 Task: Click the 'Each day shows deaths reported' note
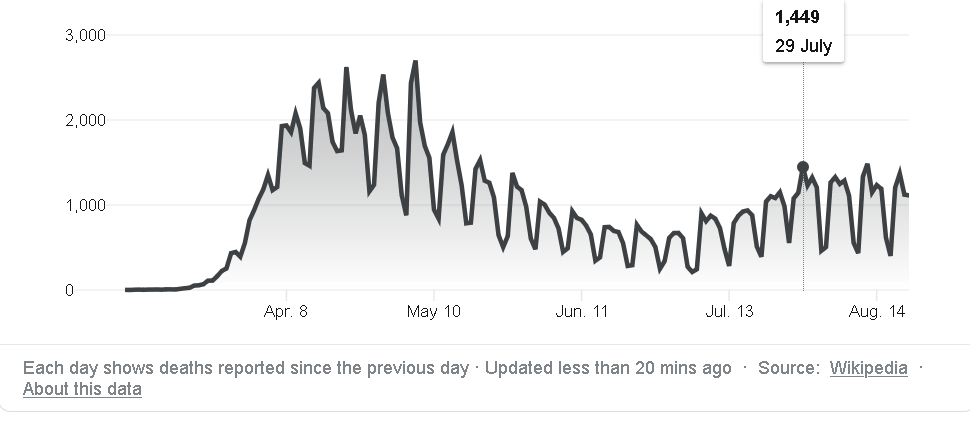[x=246, y=368]
